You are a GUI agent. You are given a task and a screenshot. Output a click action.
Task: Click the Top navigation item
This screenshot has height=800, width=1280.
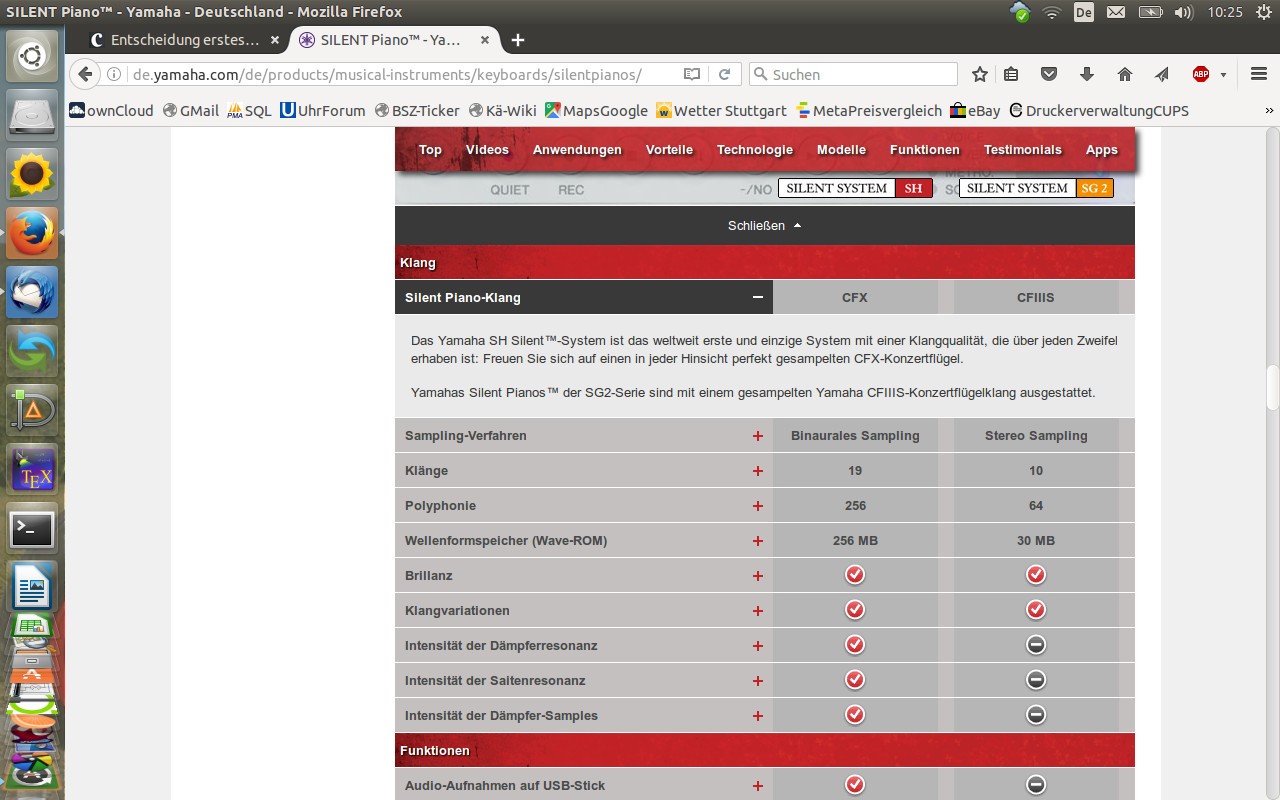click(430, 149)
